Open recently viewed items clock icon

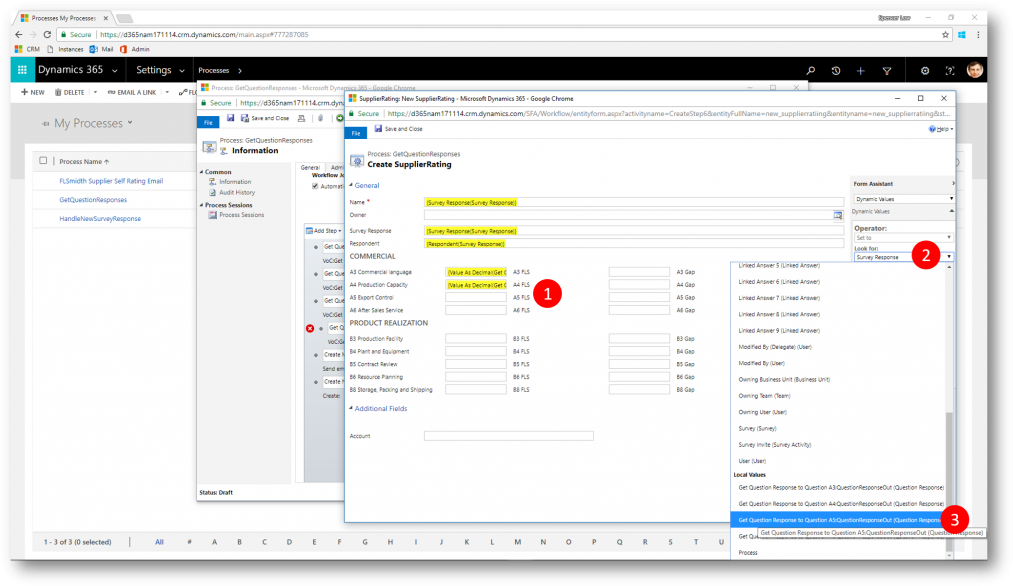click(x=835, y=71)
